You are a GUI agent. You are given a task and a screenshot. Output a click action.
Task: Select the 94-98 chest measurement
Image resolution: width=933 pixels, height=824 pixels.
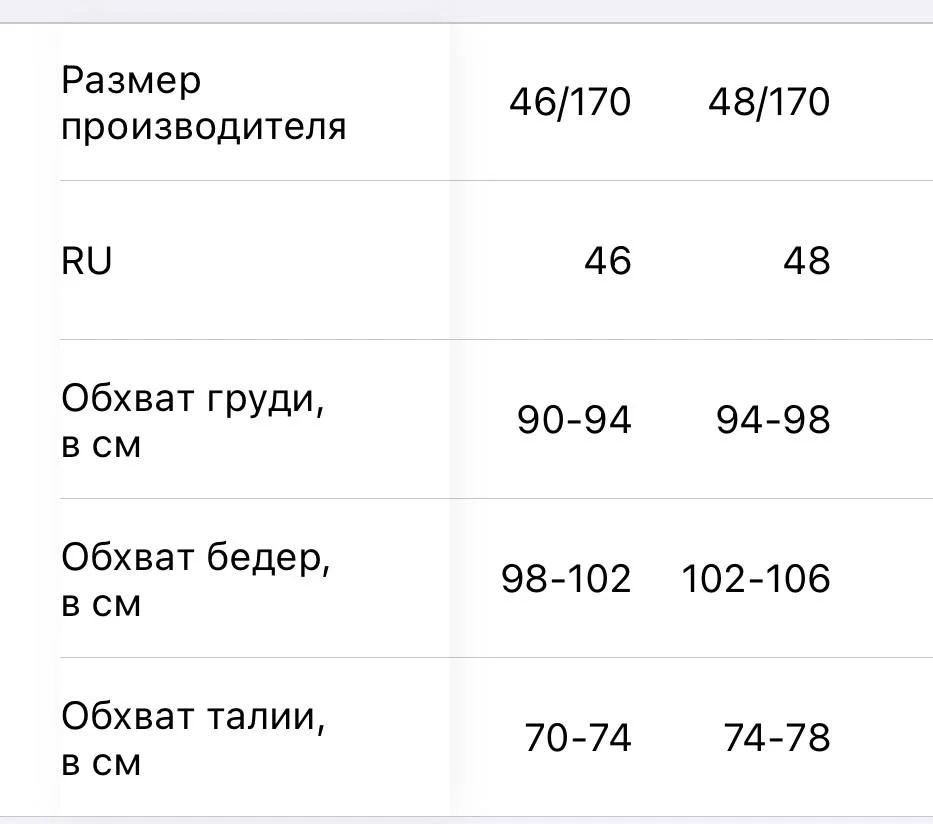773,420
